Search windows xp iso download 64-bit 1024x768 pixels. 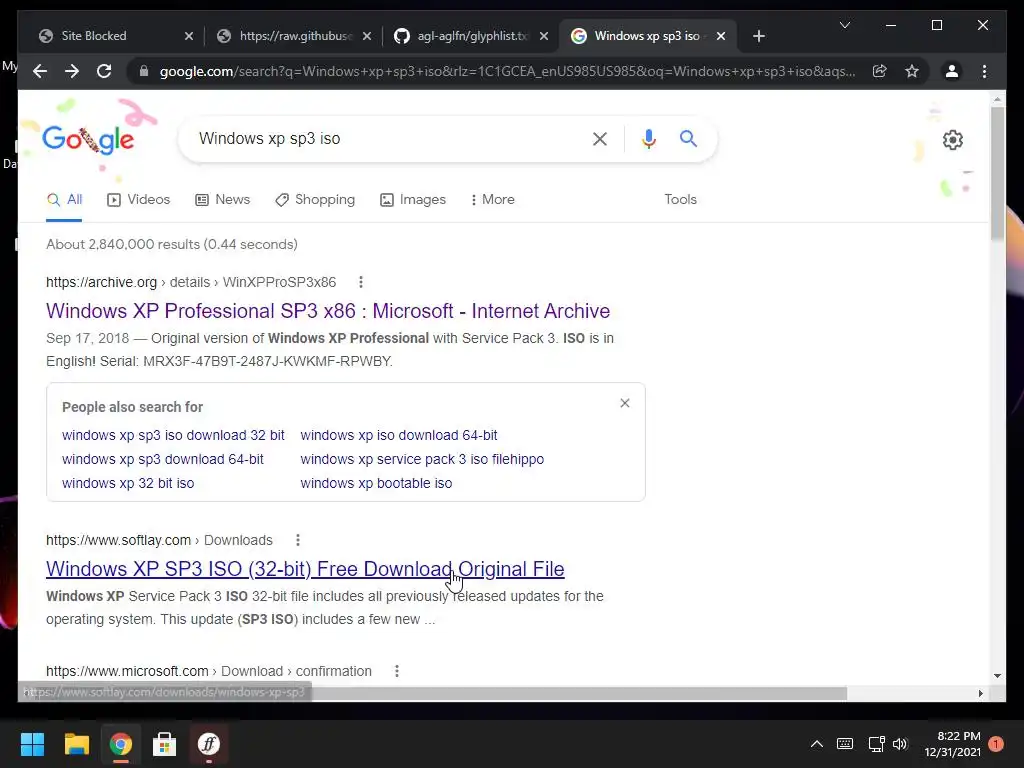(x=398, y=435)
